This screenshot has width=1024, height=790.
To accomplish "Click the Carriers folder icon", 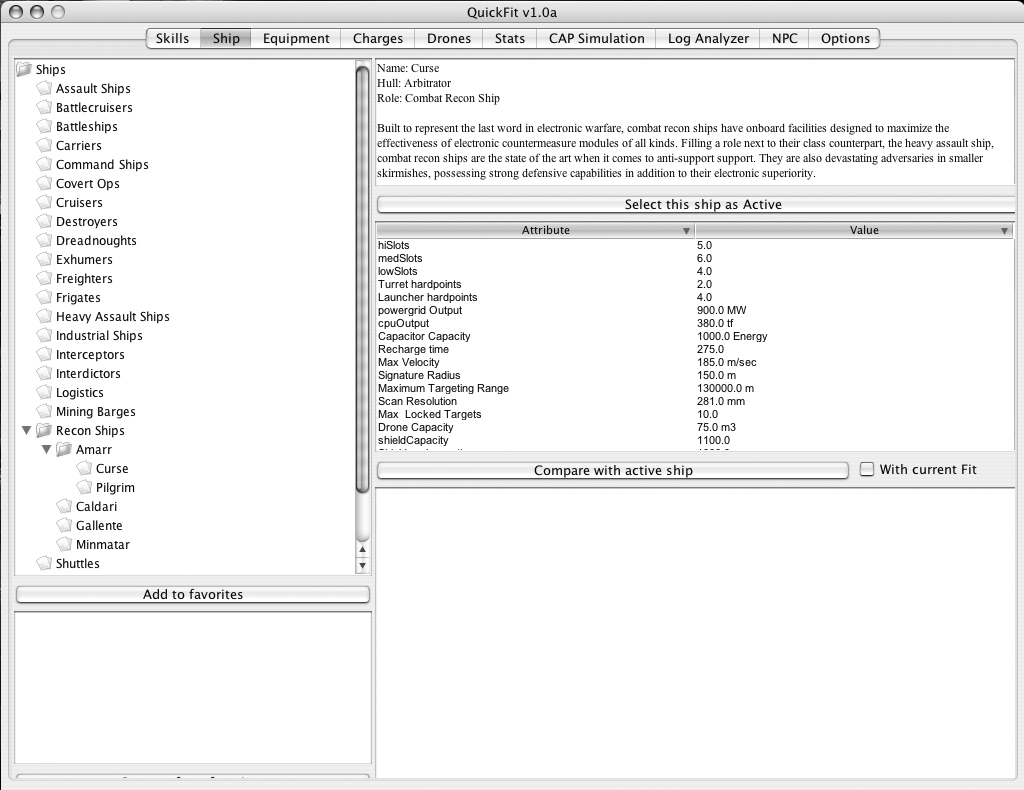I will tap(44, 145).
